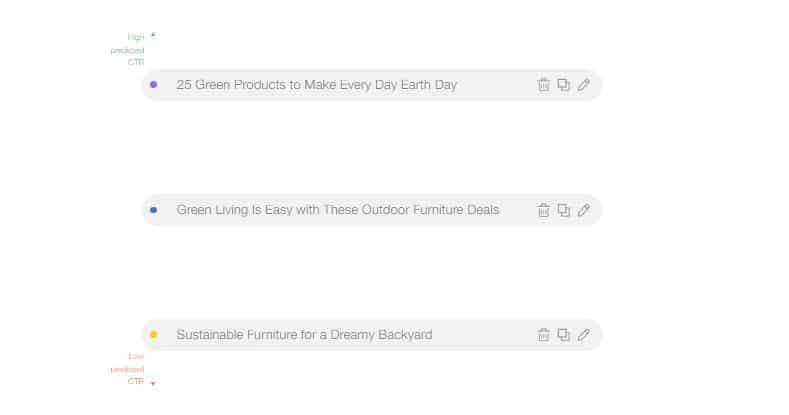
Task: Edit the 'Green Living Is Easy' headline
Action: click(584, 210)
